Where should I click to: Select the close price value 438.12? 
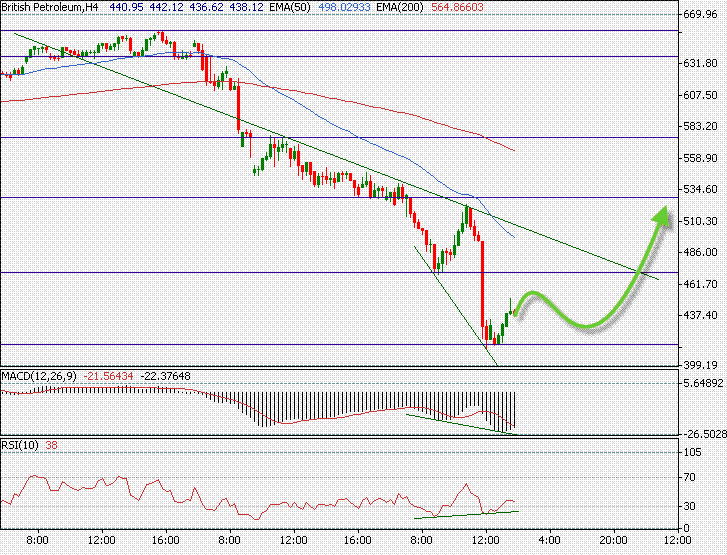[x=246, y=7]
